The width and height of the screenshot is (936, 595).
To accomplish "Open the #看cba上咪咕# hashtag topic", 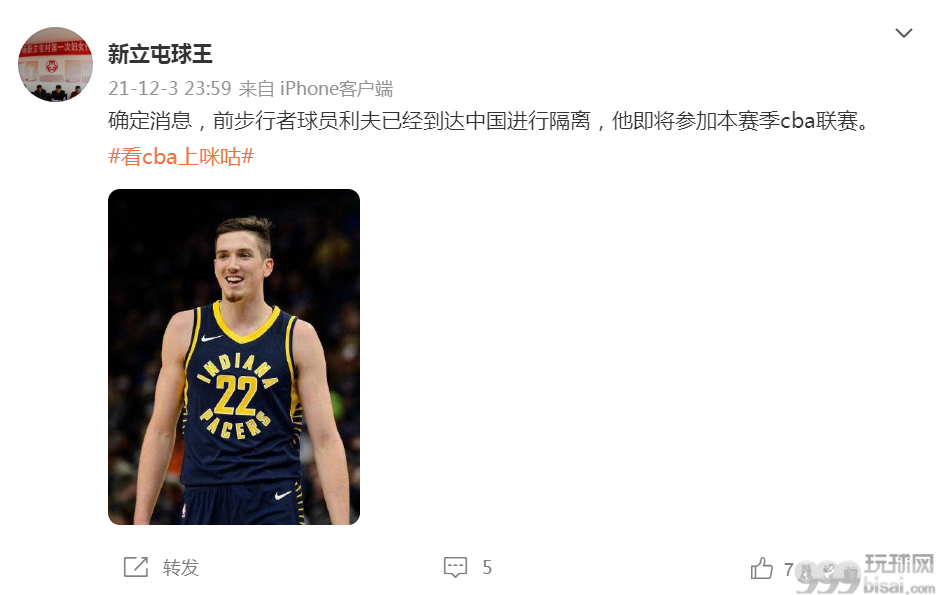I will pyautogui.click(x=181, y=156).
